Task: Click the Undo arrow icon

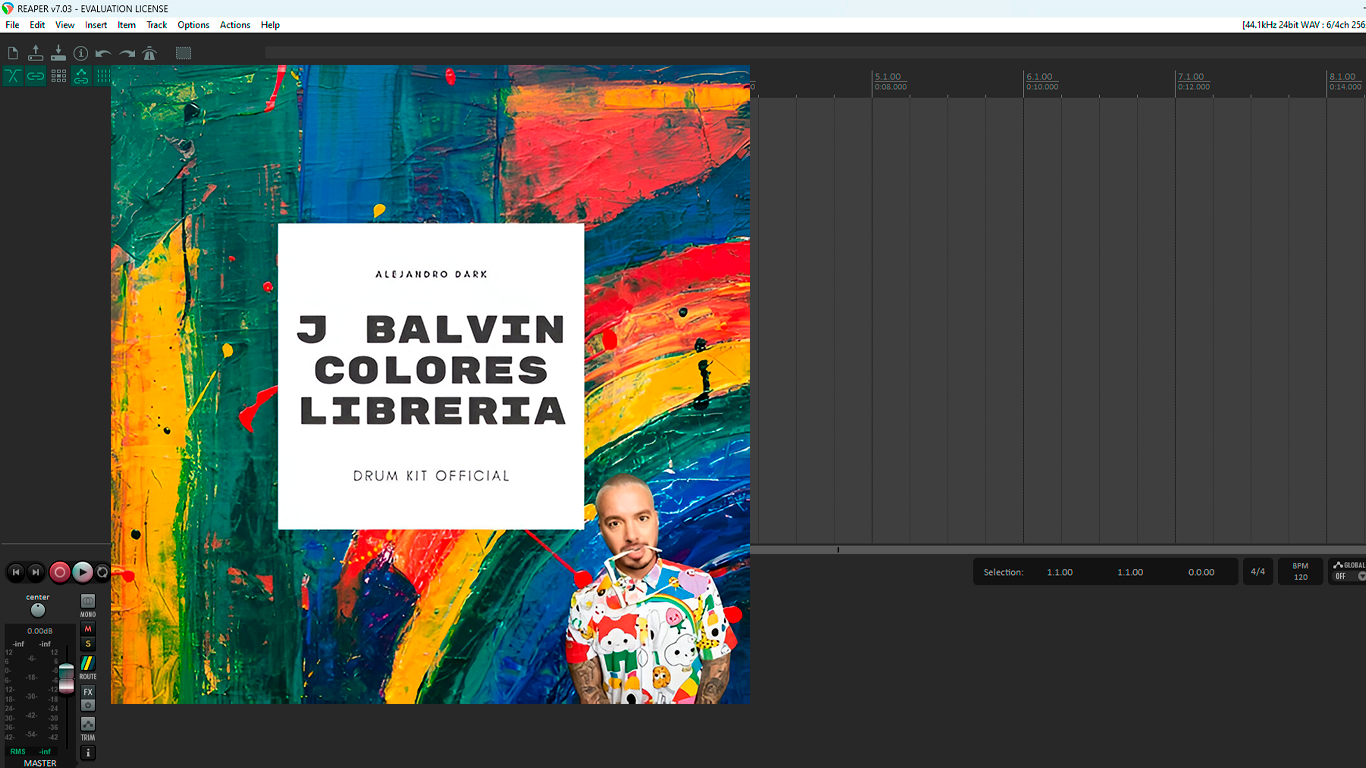Action: (103, 53)
